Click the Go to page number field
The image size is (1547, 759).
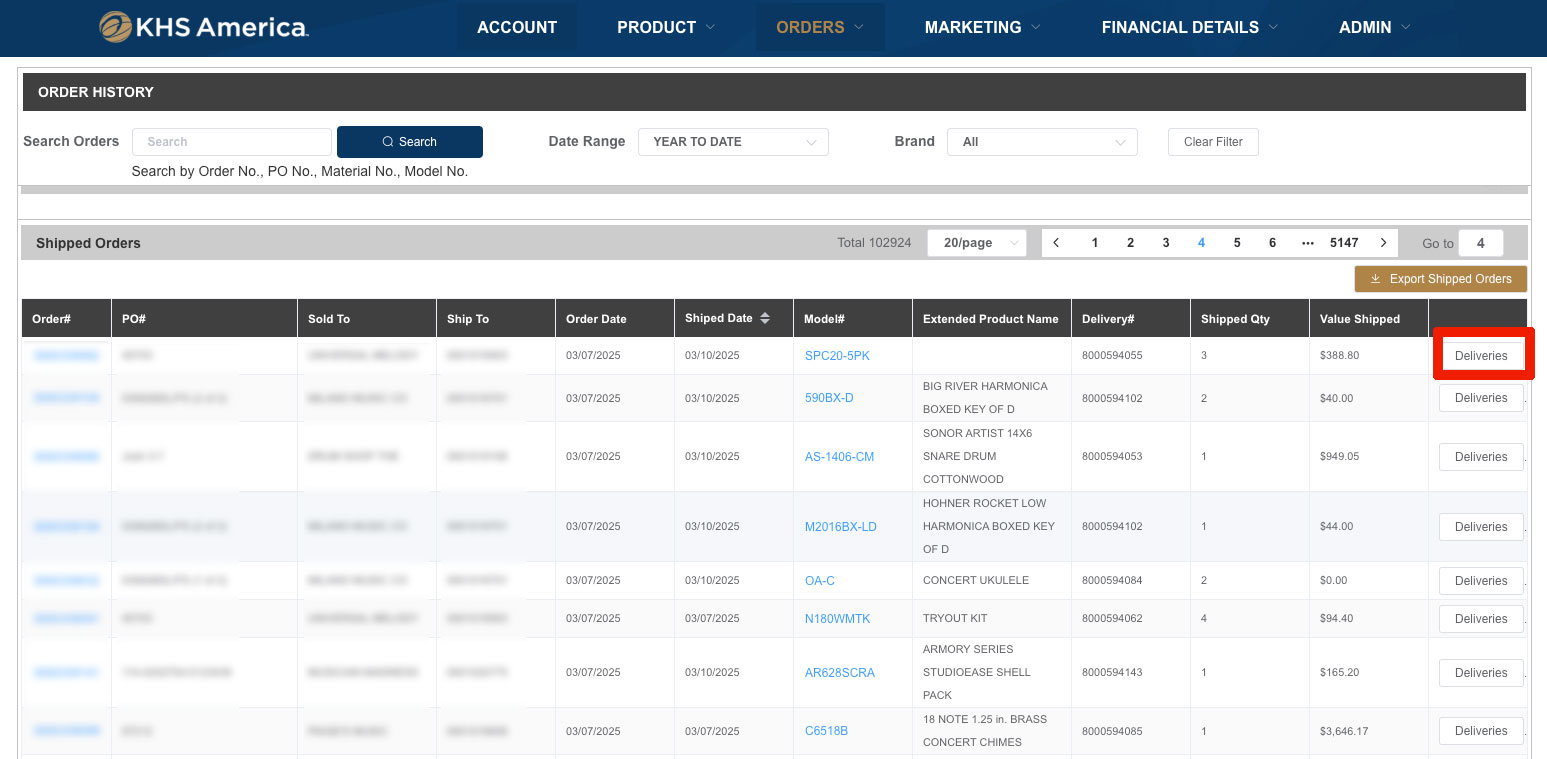click(1480, 243)
